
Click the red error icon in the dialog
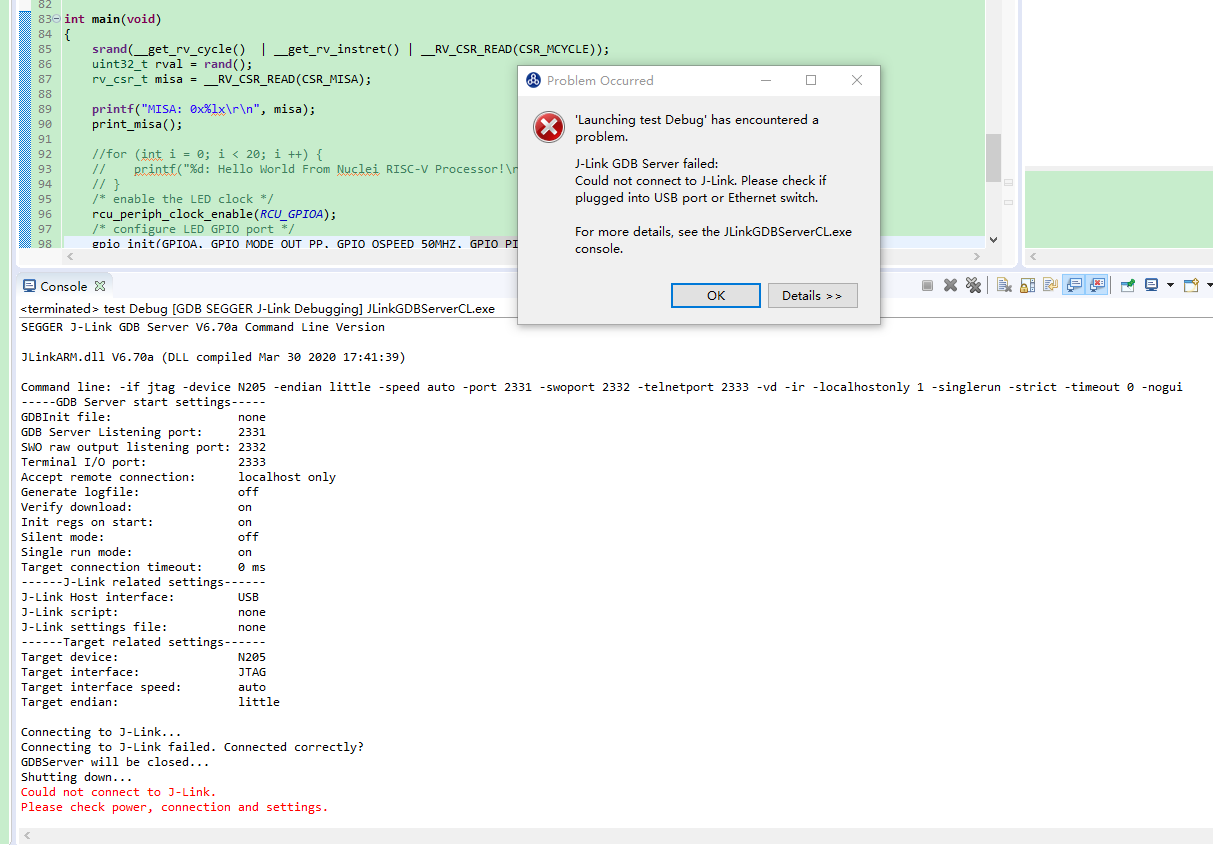click(547, 126)
